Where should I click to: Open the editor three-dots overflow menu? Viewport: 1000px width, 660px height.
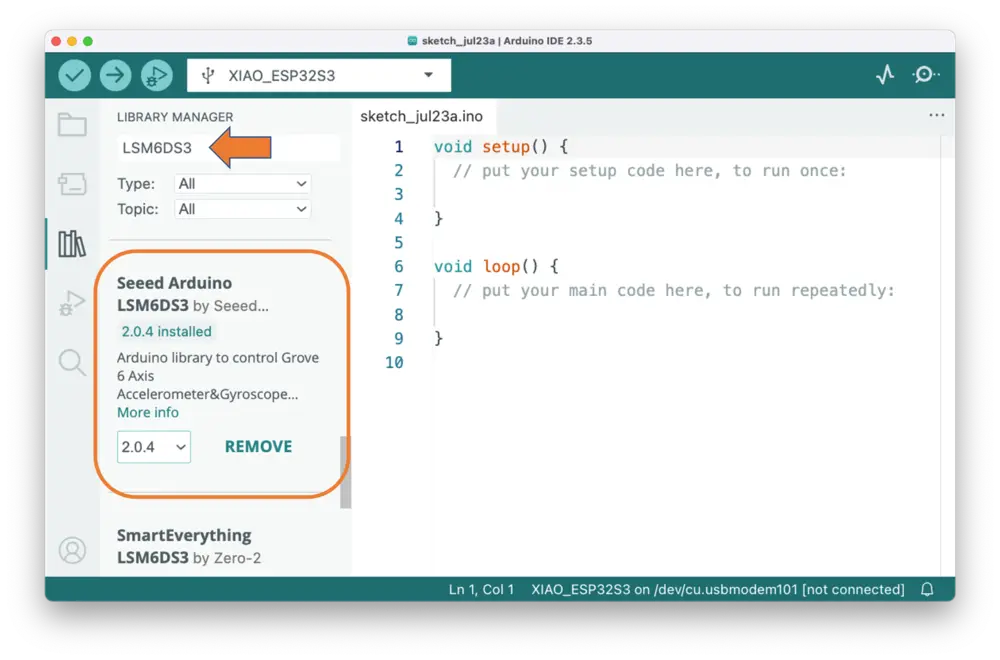(936, 116)
